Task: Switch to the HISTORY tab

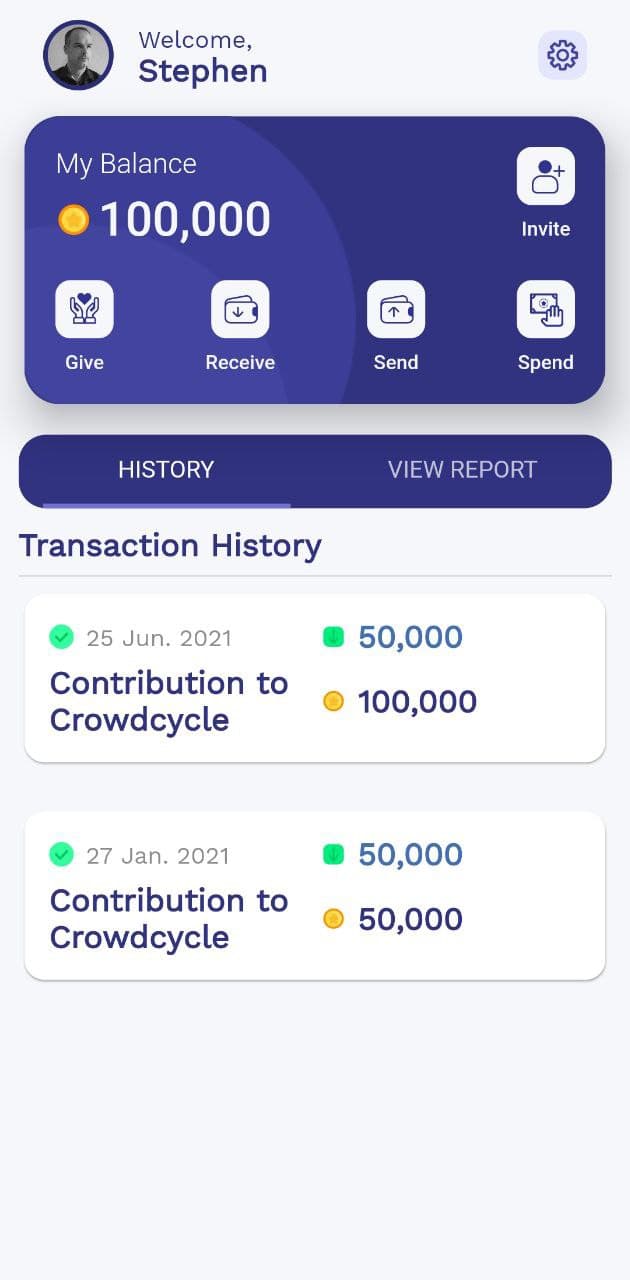Action: [166, 470]
